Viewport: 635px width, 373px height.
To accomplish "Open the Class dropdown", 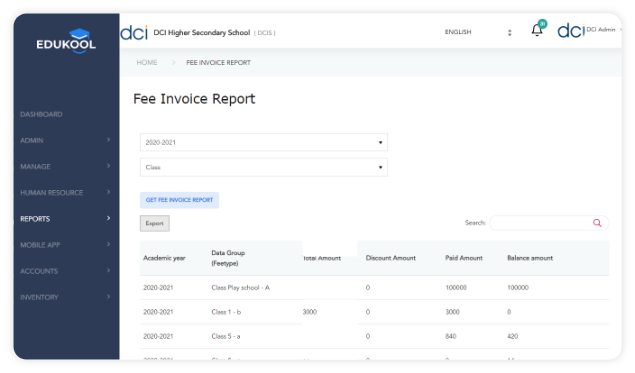I will pos(264,167).
